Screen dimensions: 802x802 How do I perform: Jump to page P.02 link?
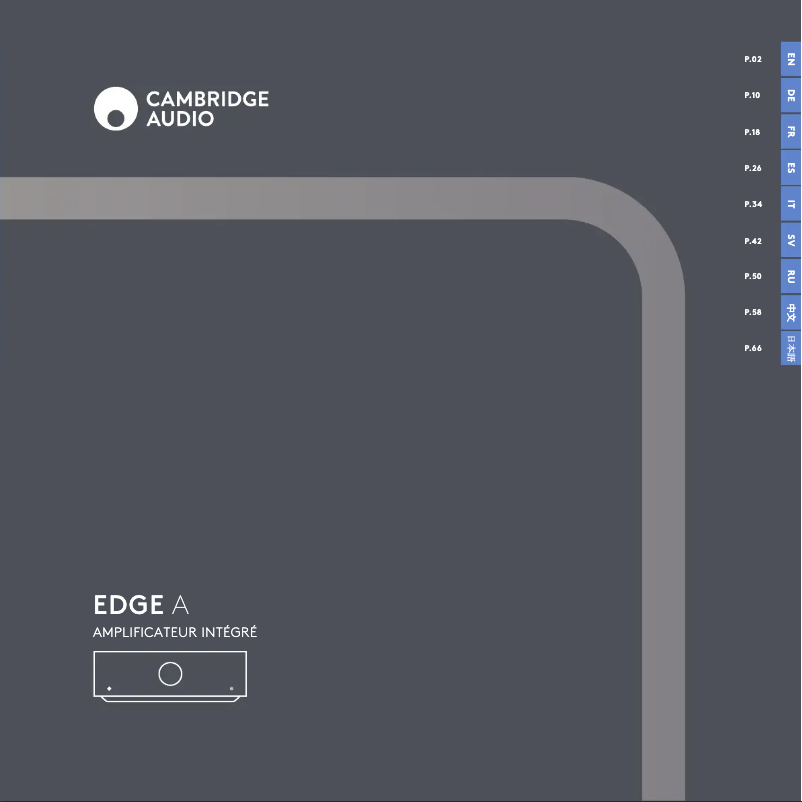point(753,60)
